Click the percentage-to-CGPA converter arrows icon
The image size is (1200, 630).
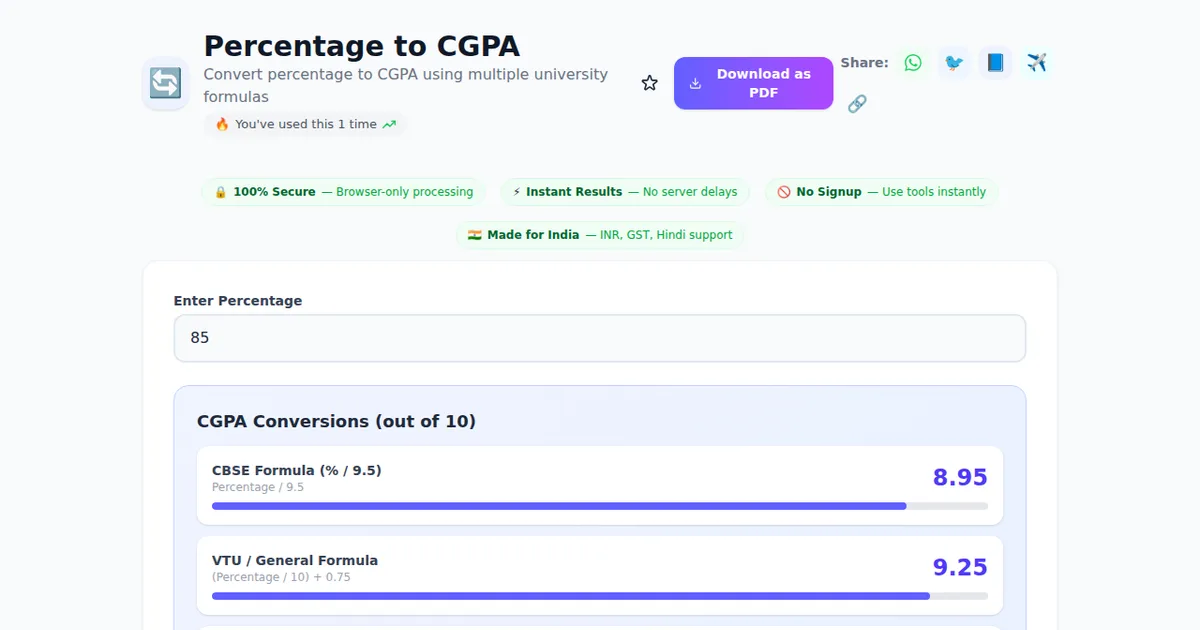coord(164,84)
